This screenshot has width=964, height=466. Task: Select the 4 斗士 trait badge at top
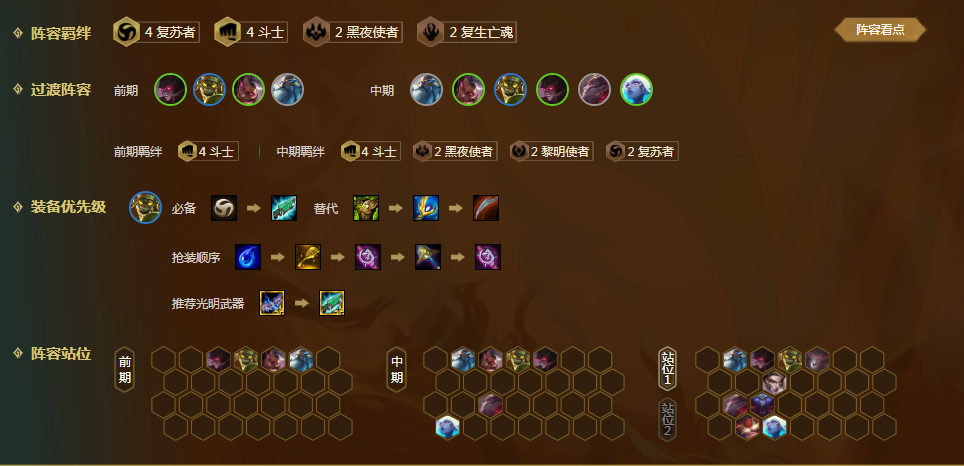tap(251, 32)
